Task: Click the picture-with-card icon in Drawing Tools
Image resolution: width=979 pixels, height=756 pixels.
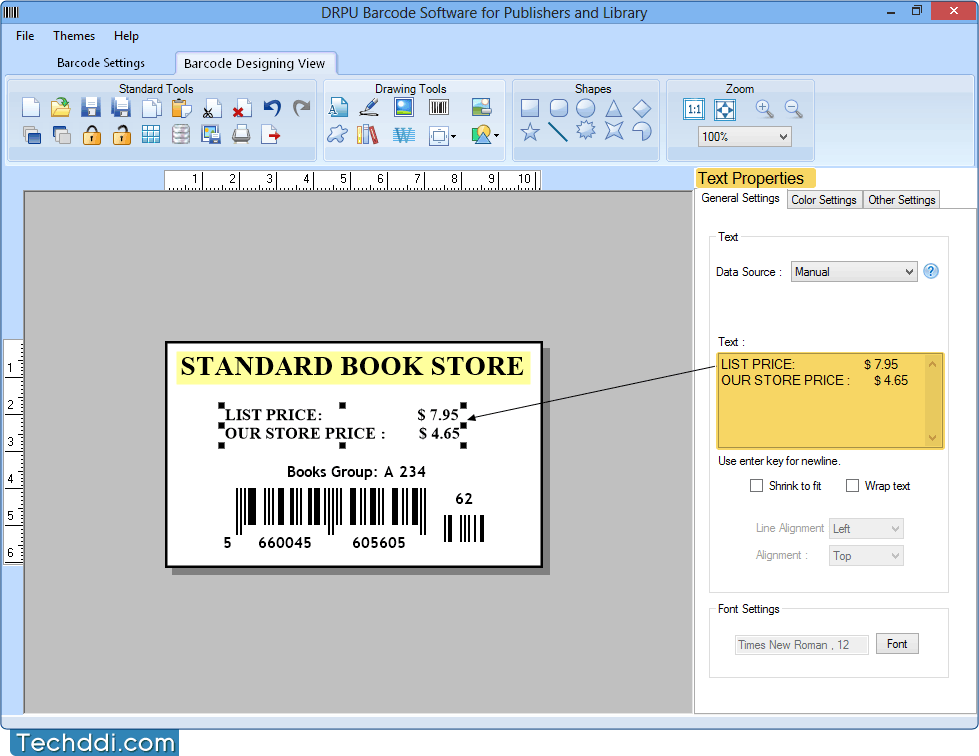Action: (481, 107)
